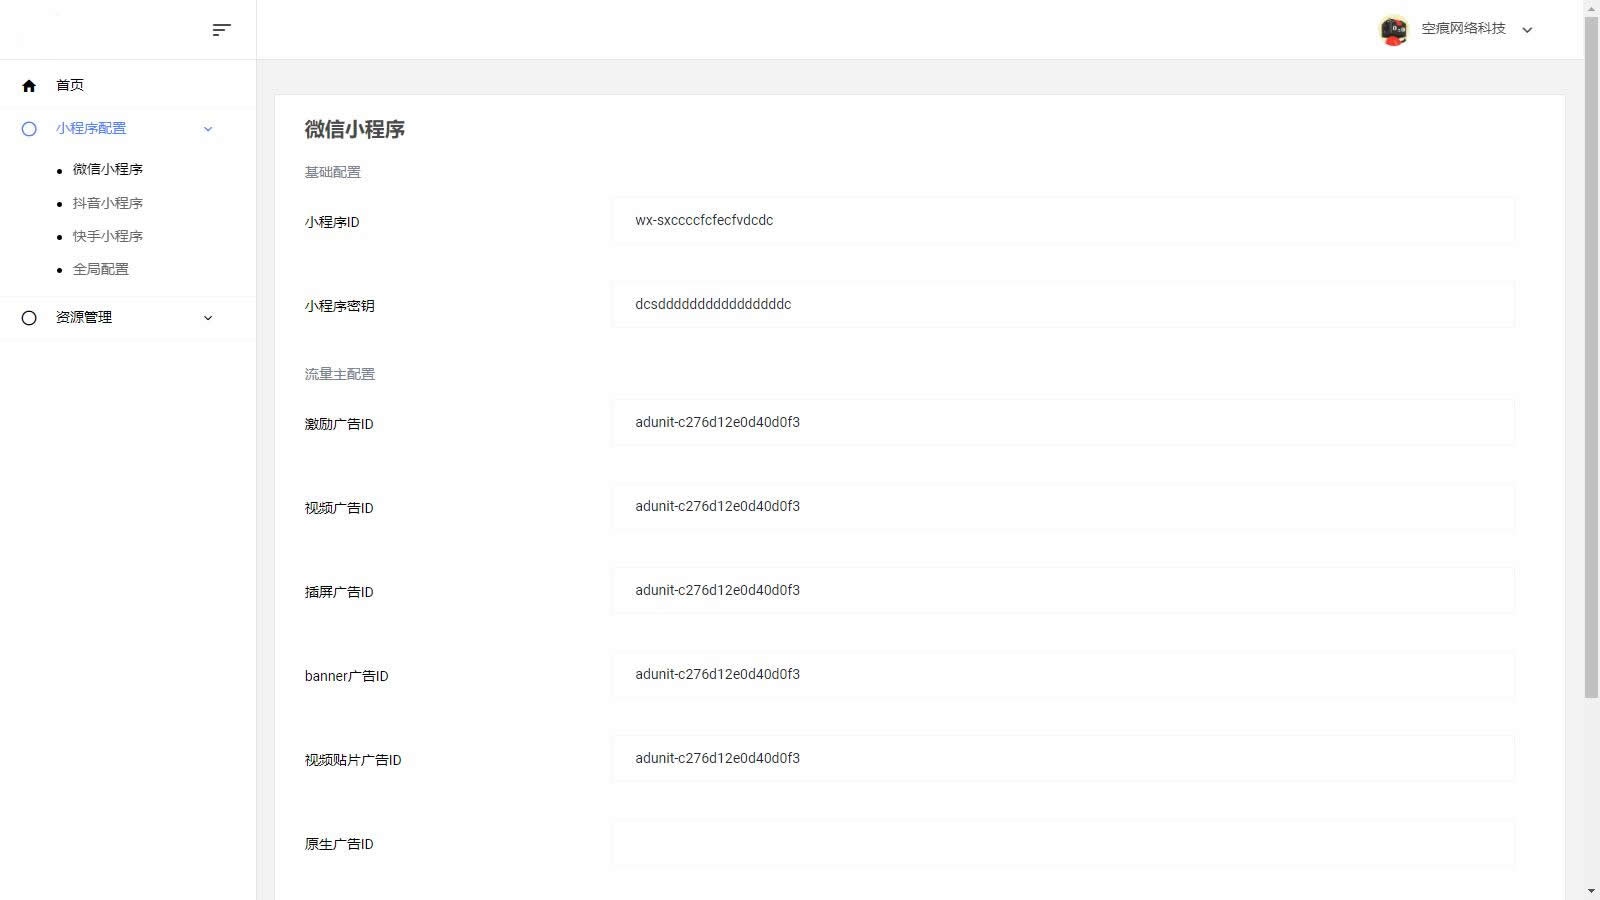Open 全局配置 in the sidebar
This screenshot has width=1600, height=900.
(100, 269)
